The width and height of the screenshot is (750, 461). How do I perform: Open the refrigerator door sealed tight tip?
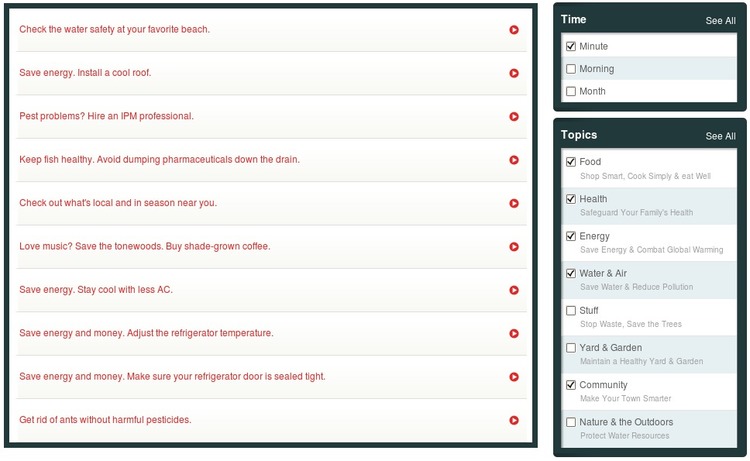172,377
